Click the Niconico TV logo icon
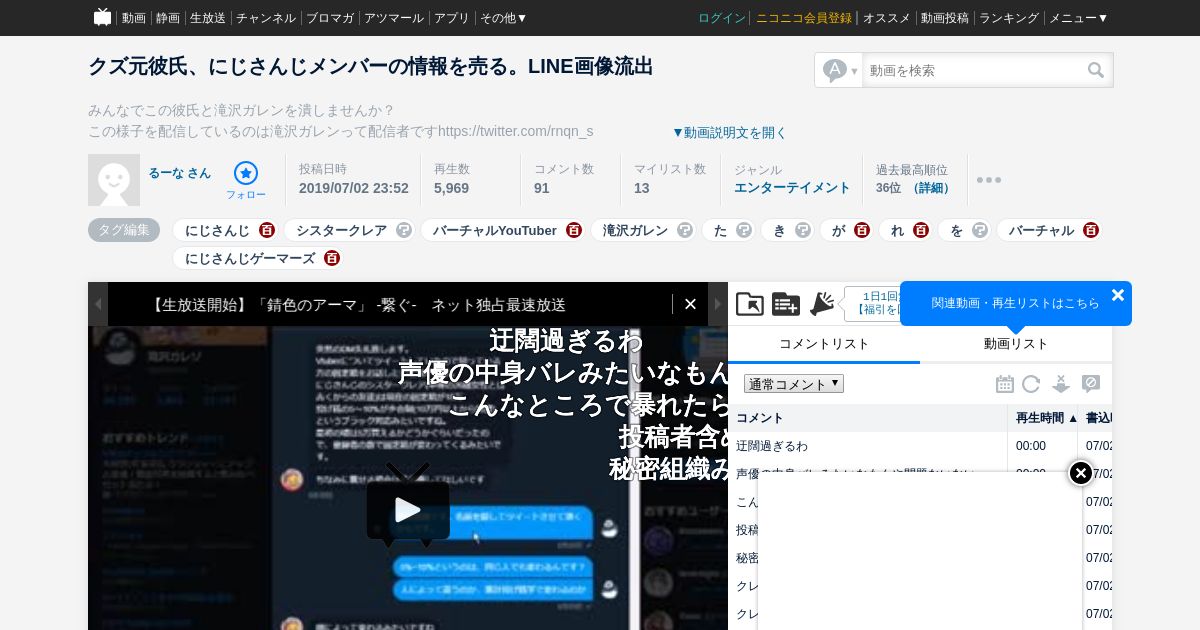 pos(102,17)
